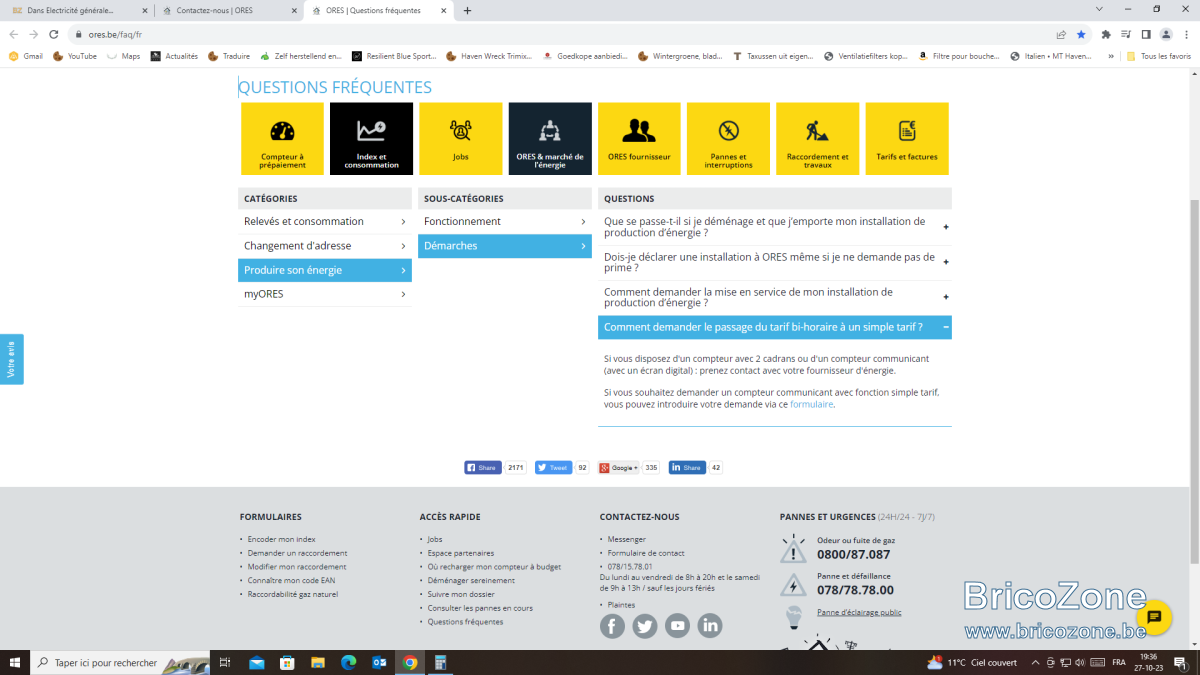Viewport: 1200px width, 675px height.
Task: Click the Facebook round icon in footer
Action: (x=612, y=626)
